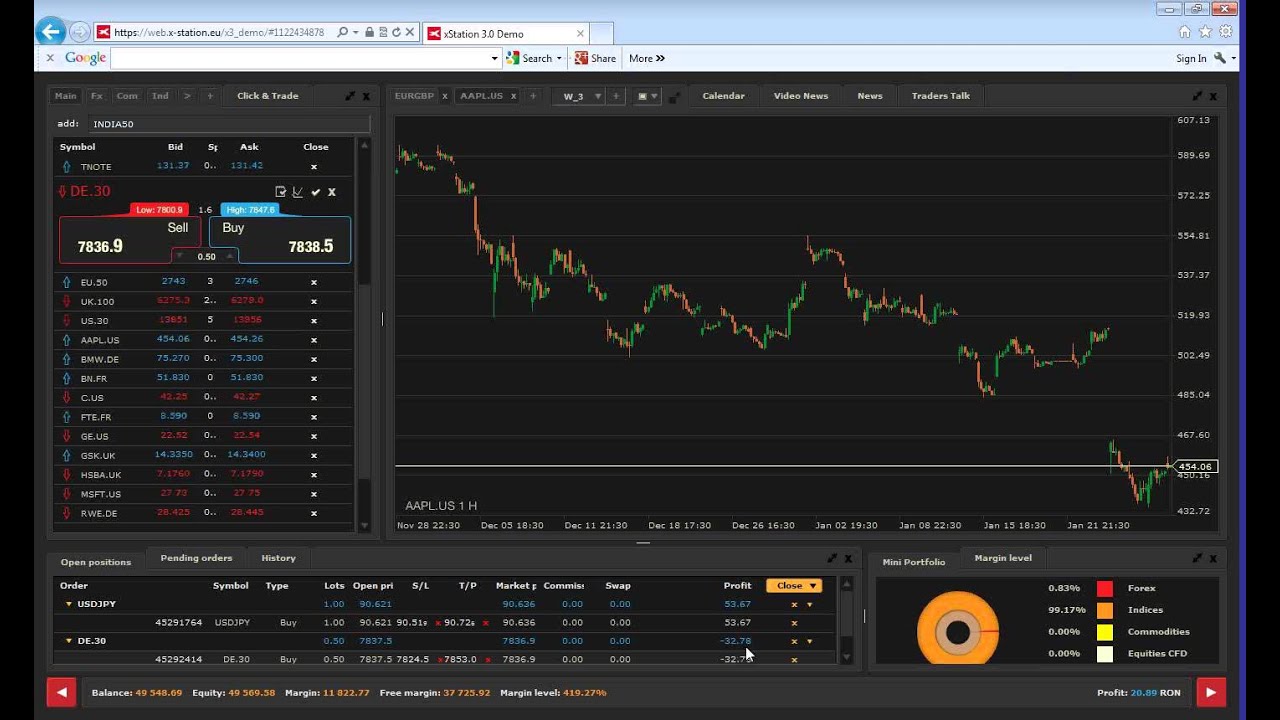1280x720 pixels.
Task: Add a new chart tab
Action: click(533, 96)
